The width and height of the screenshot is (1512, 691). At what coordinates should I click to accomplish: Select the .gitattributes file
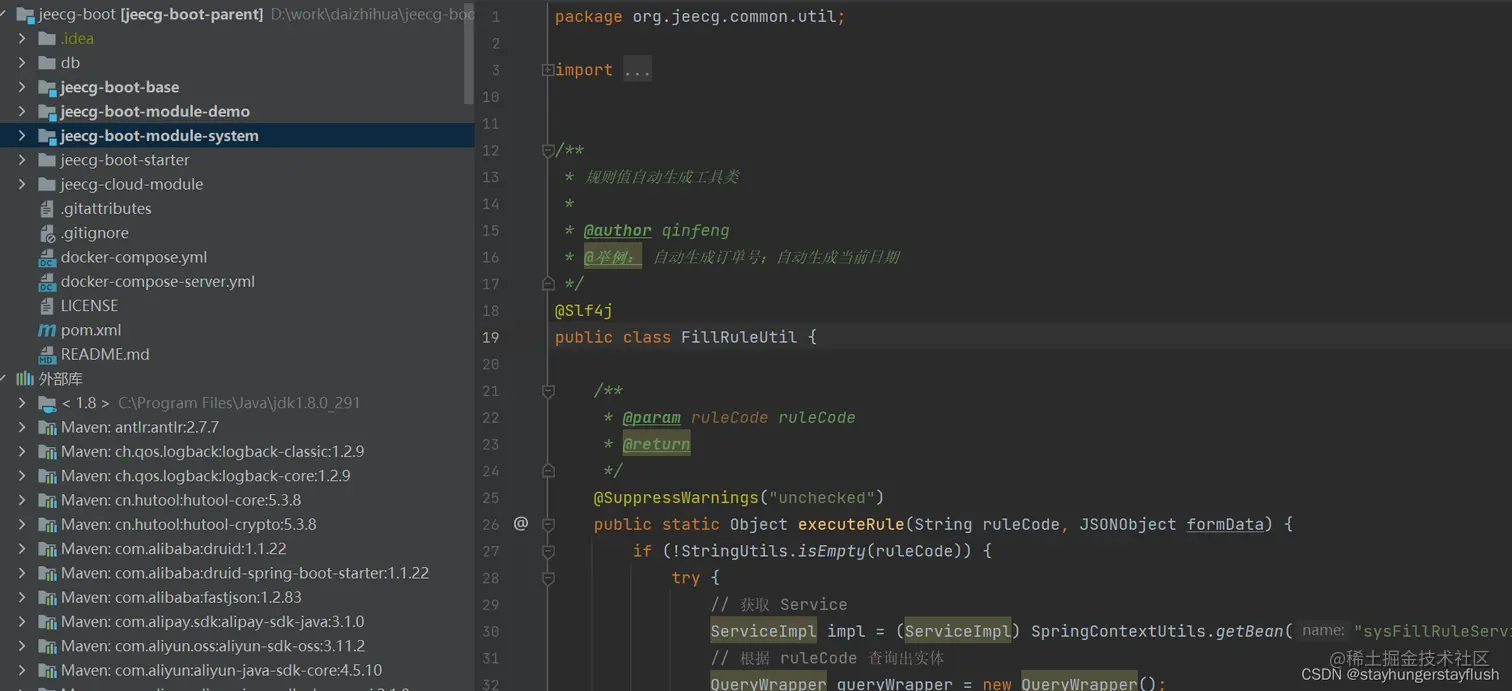tap(106, 208)
